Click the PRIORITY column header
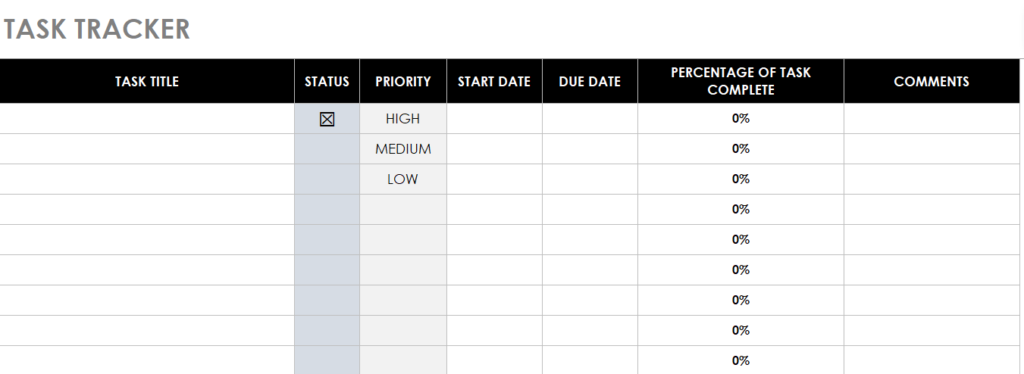The image size is (1024, 374). click(403, 82)
